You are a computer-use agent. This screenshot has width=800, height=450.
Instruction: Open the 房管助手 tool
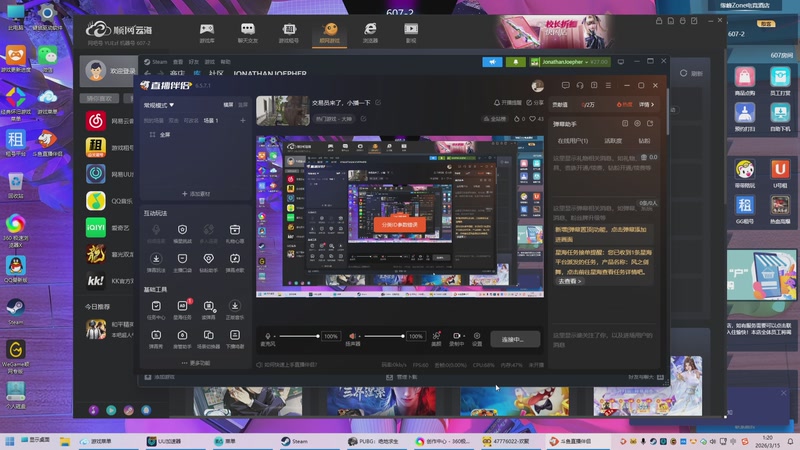coord(182,339)
